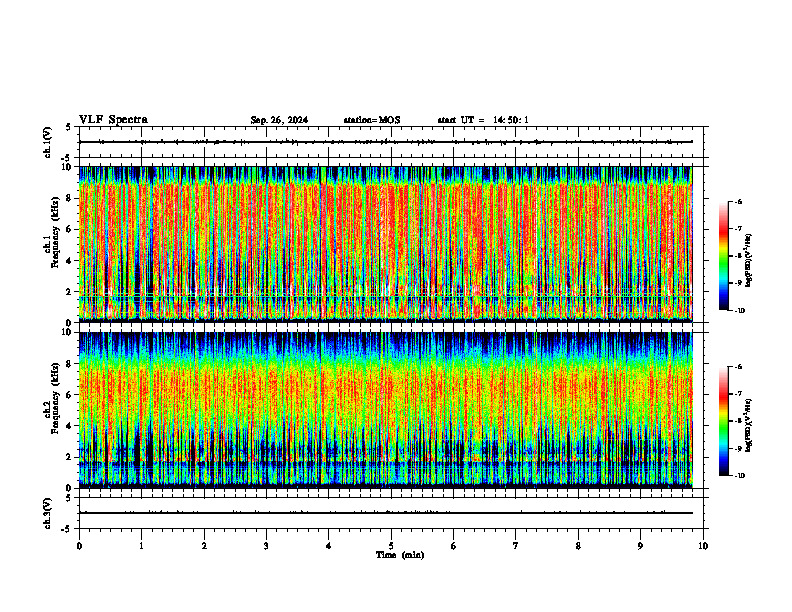The width and height of the screenshot is (792, 612).
Task: Click the ch.3 voltage waveform trace
Action: click(386, 513)
